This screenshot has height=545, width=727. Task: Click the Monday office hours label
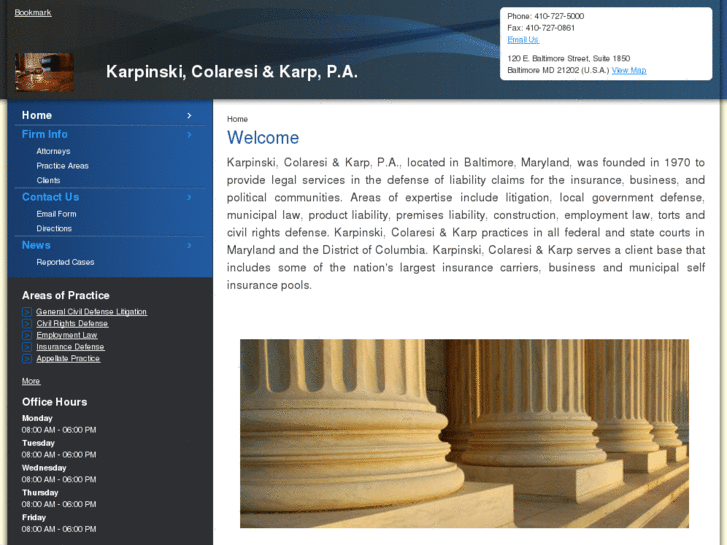(37, 418)
